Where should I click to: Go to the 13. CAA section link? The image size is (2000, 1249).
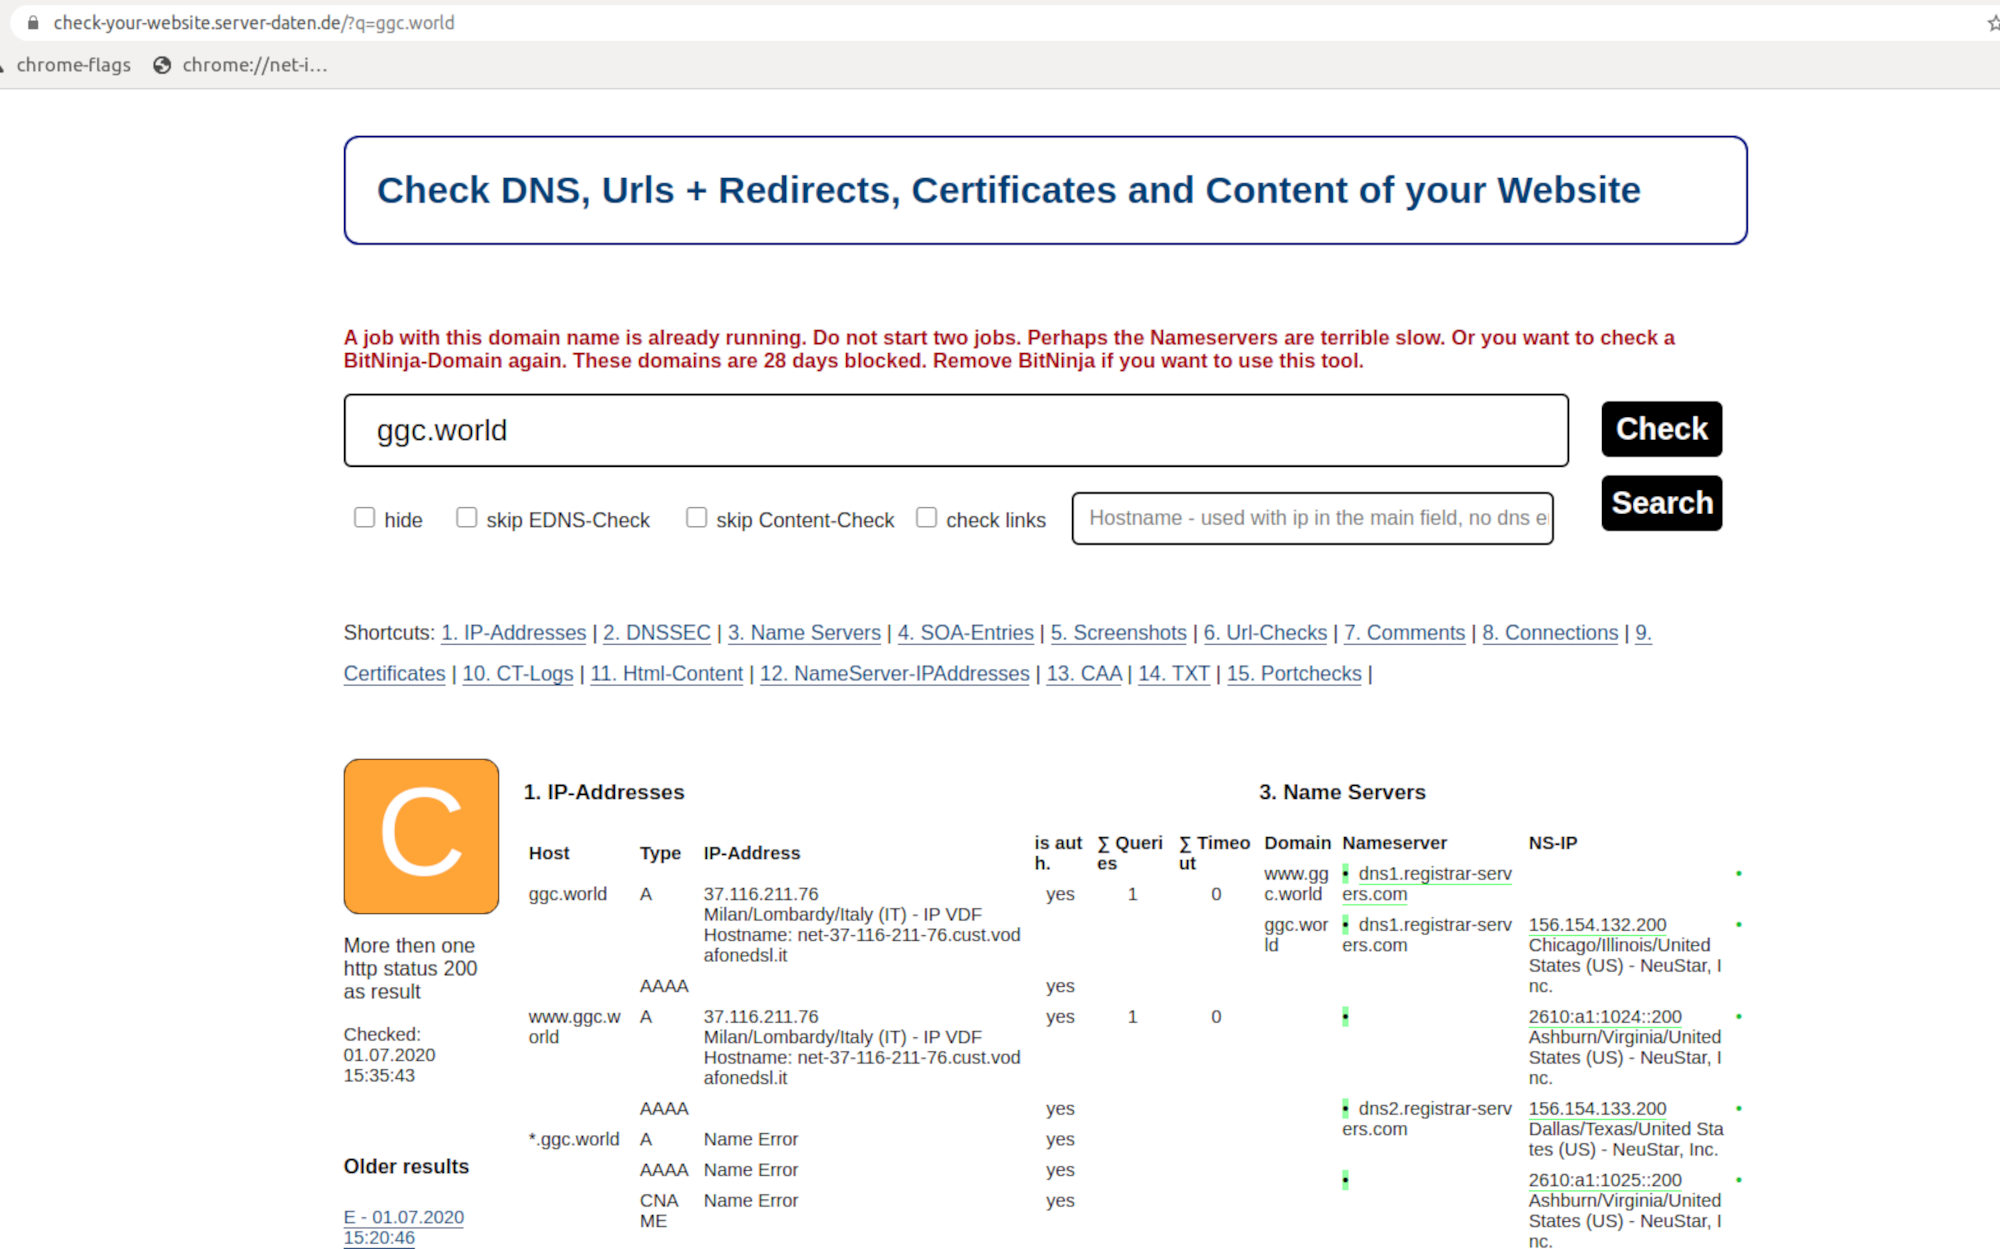coord(1083,674)
